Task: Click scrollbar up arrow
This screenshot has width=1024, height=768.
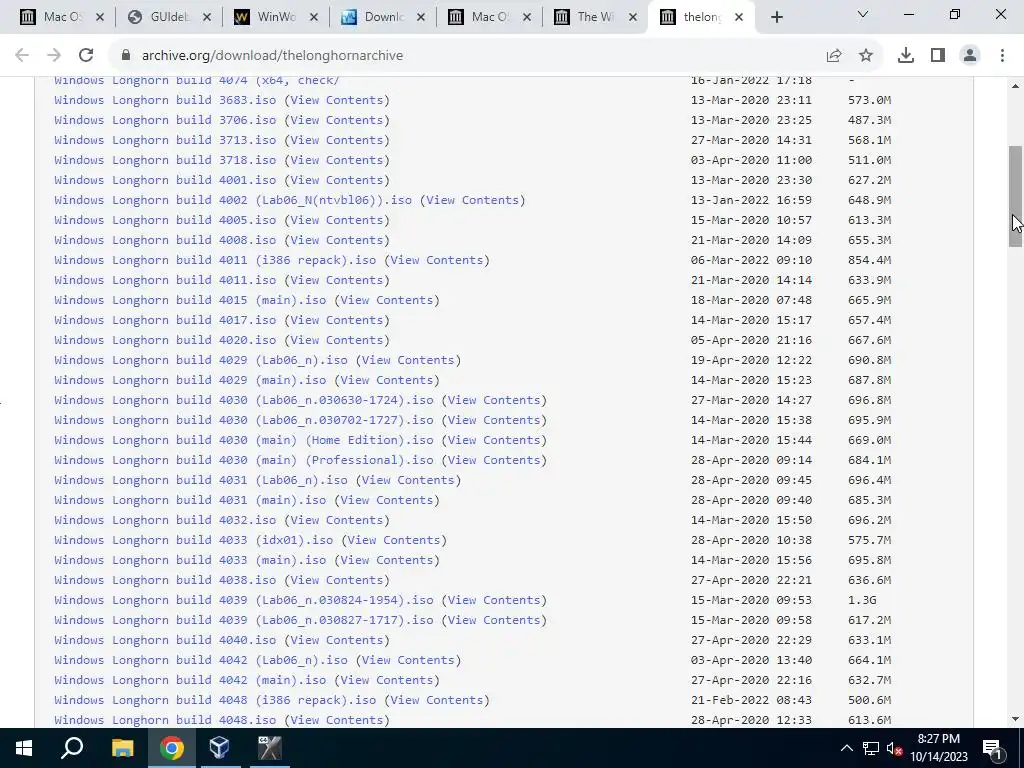Action: point(1015,86)
